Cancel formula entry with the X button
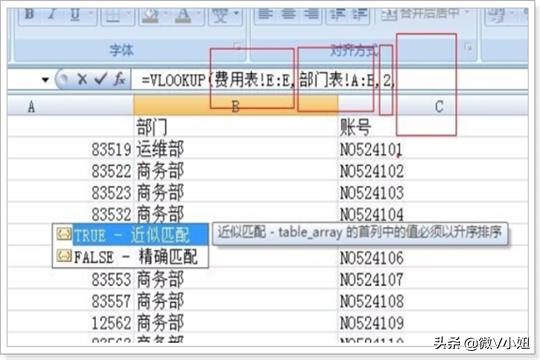 (82, 80)
